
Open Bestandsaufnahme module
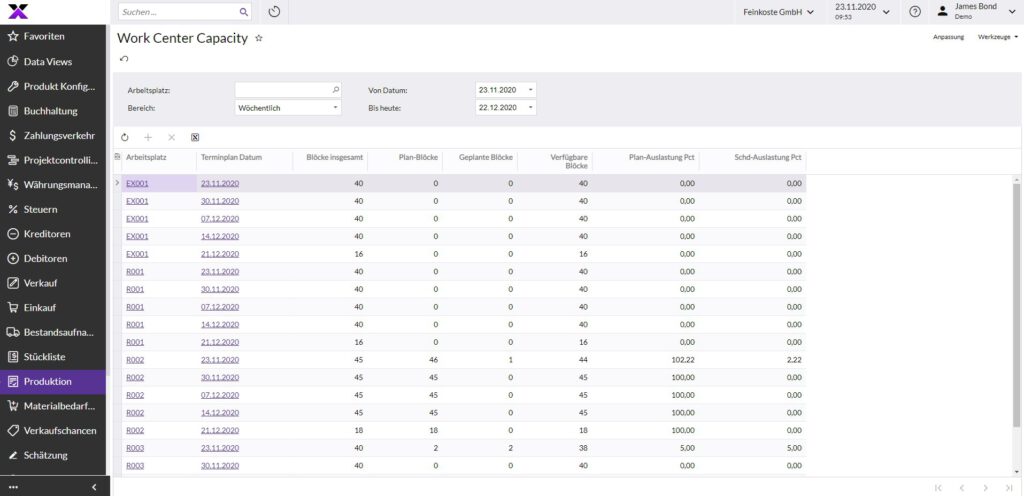click(53, 332)
